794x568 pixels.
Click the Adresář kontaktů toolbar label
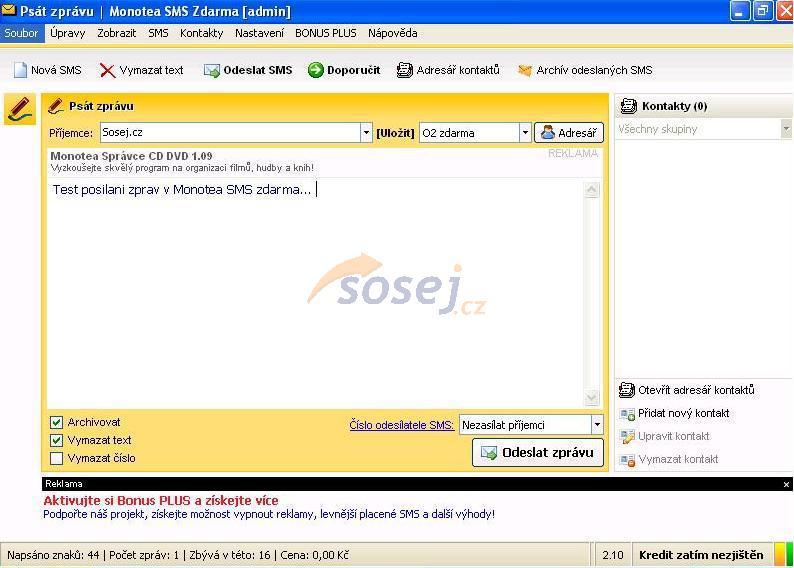458,70
